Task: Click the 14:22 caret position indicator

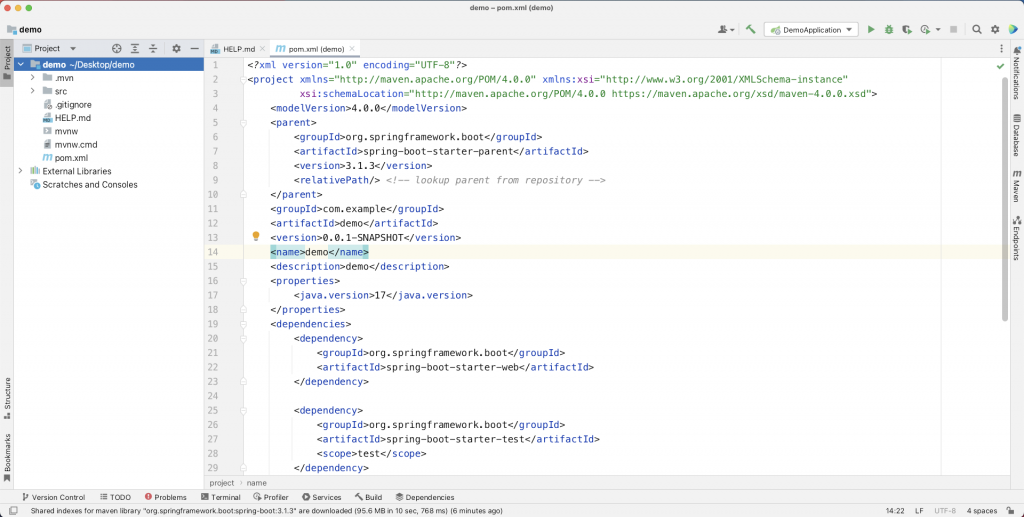Action: [895, 510]
